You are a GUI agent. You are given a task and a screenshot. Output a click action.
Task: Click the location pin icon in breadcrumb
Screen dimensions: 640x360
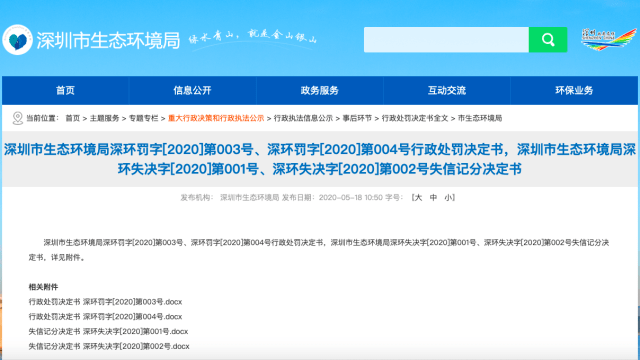(x=18, y=118)
